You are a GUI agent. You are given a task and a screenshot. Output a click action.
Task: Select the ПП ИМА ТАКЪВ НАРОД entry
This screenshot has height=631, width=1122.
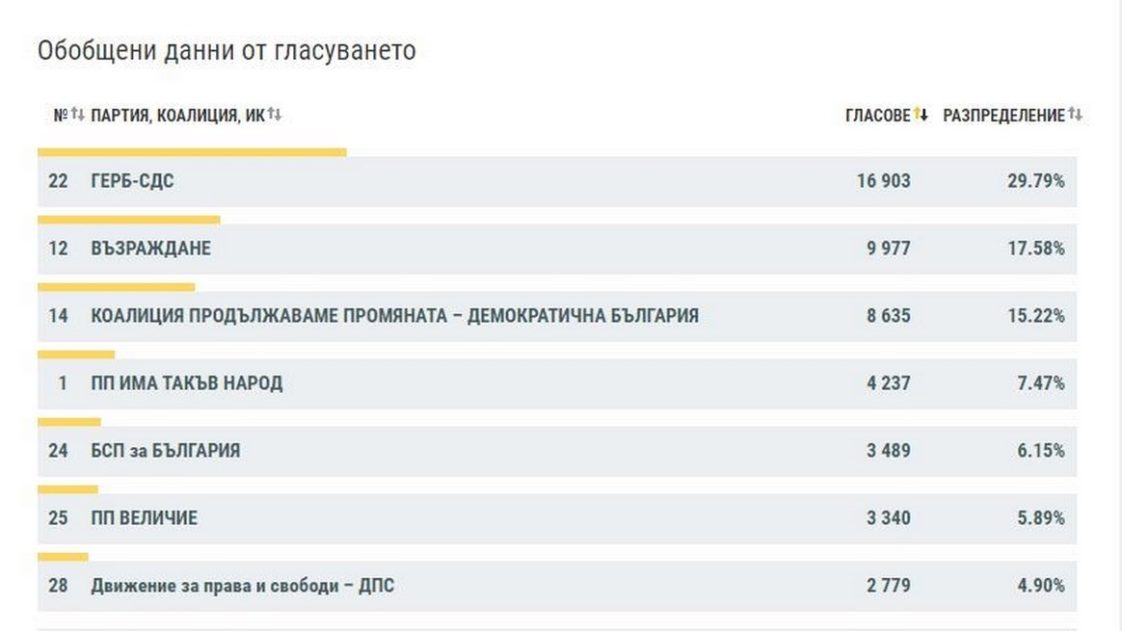coord(186,383)
